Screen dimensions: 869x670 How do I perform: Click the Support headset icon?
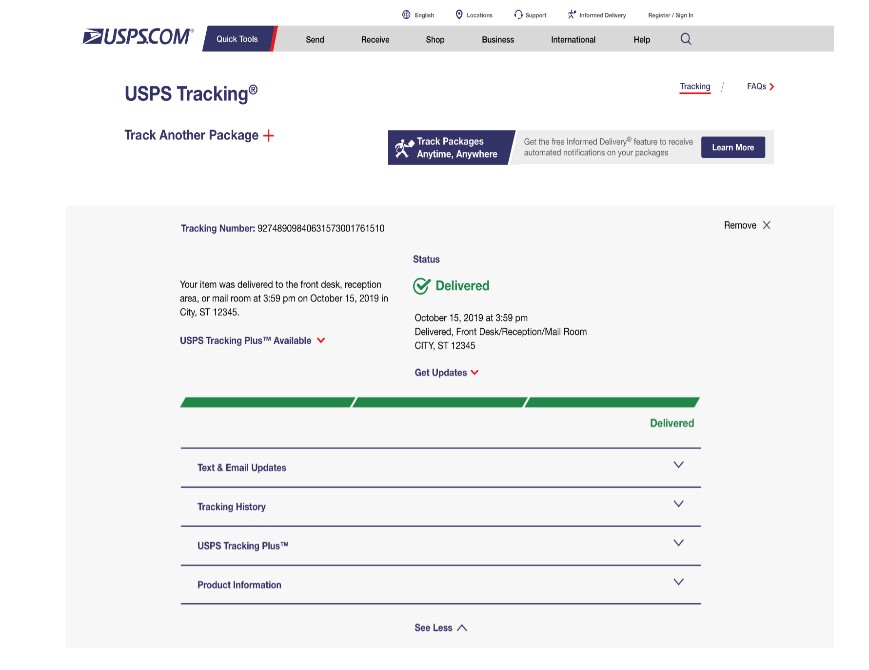518,14
